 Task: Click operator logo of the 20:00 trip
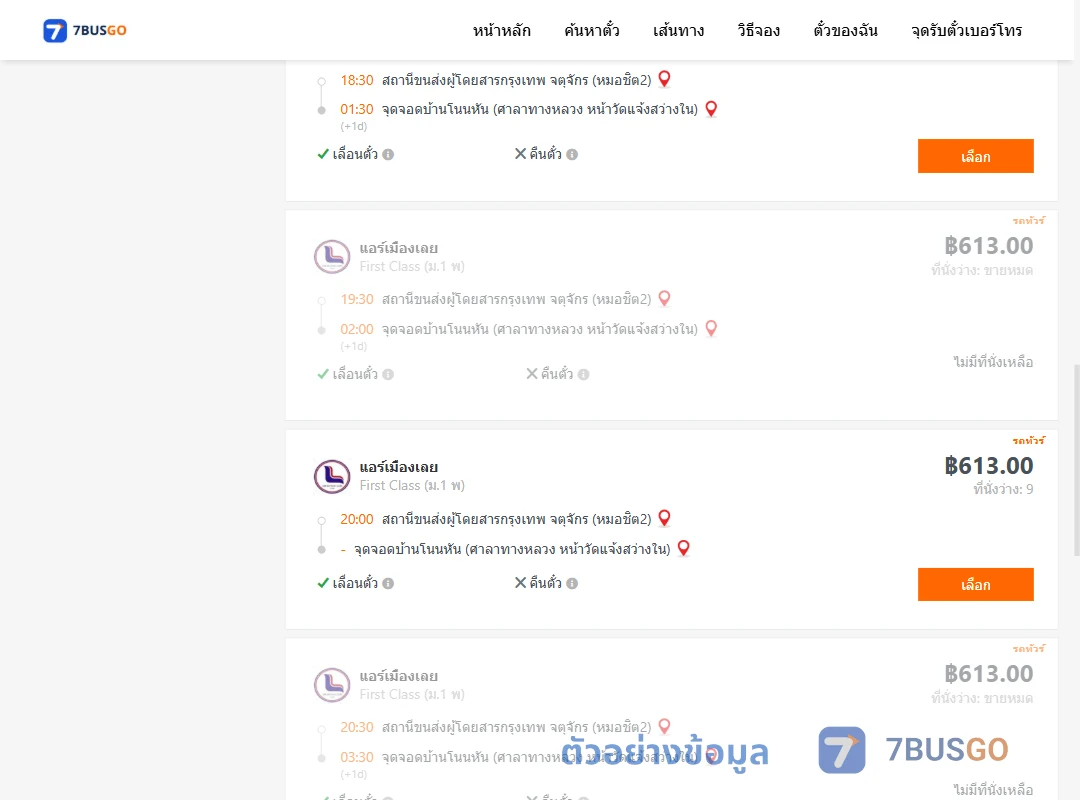[x=332, y=476]
